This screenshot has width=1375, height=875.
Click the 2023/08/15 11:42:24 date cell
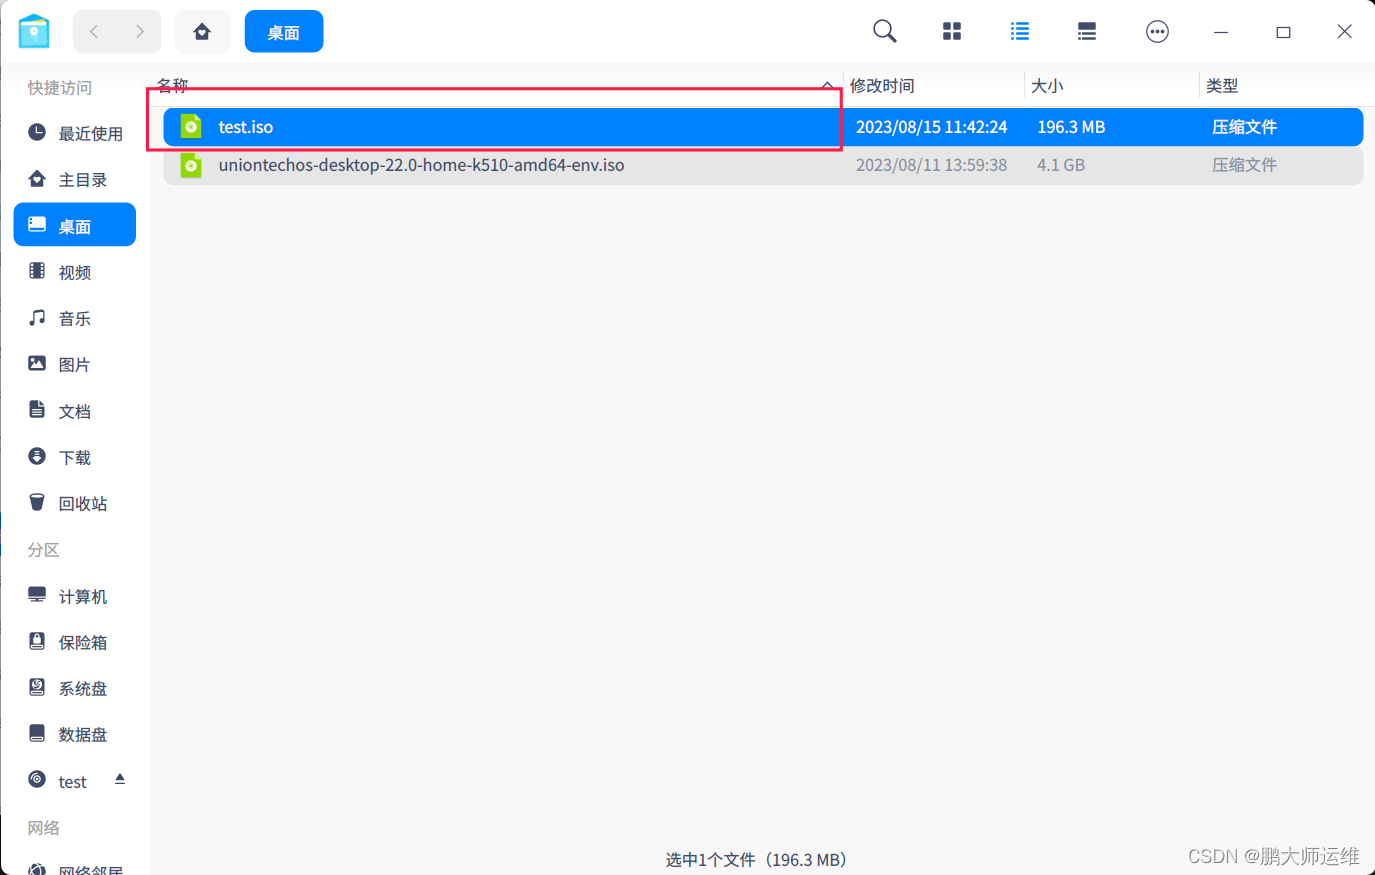931,127
